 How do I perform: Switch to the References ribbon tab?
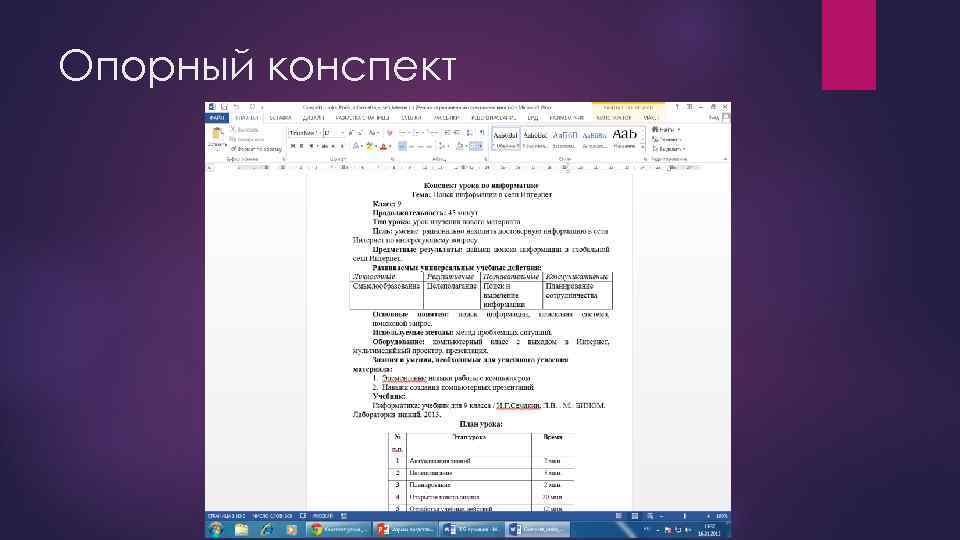(x=410, y=118)
